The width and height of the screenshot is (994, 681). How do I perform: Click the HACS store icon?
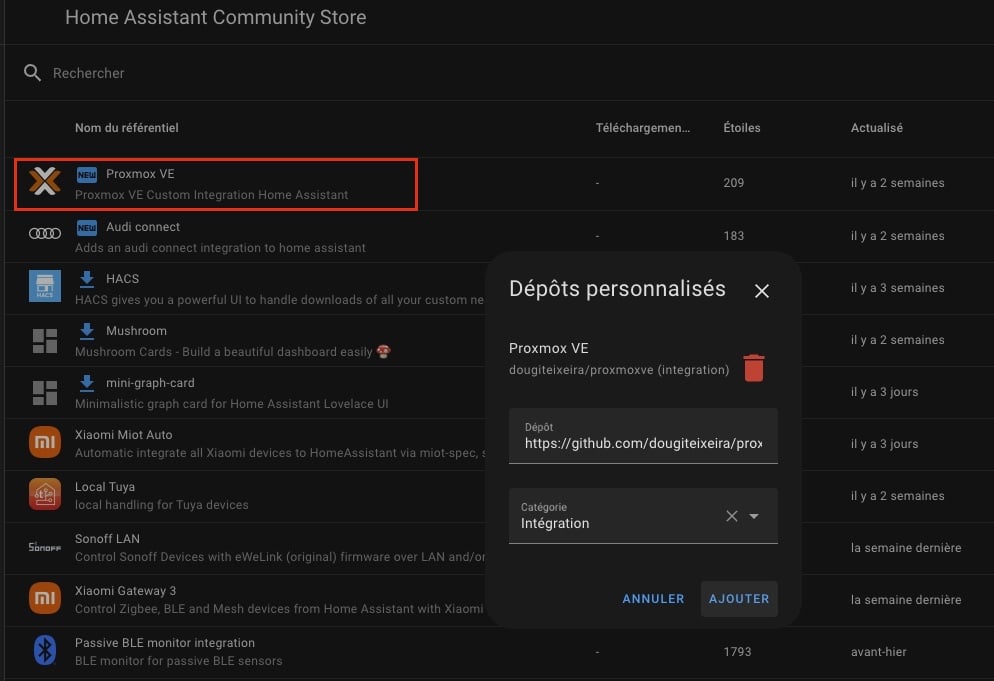(44, 286)
